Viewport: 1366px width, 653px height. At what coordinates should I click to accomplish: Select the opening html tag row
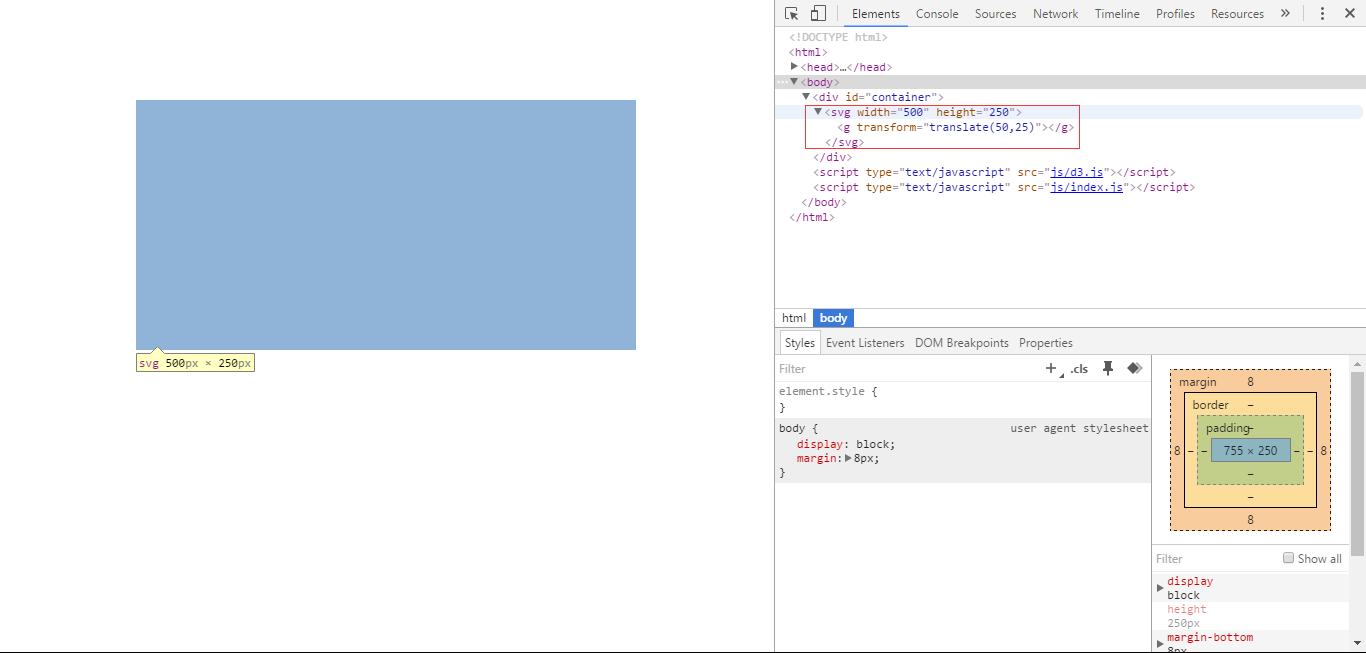[807, 52]
